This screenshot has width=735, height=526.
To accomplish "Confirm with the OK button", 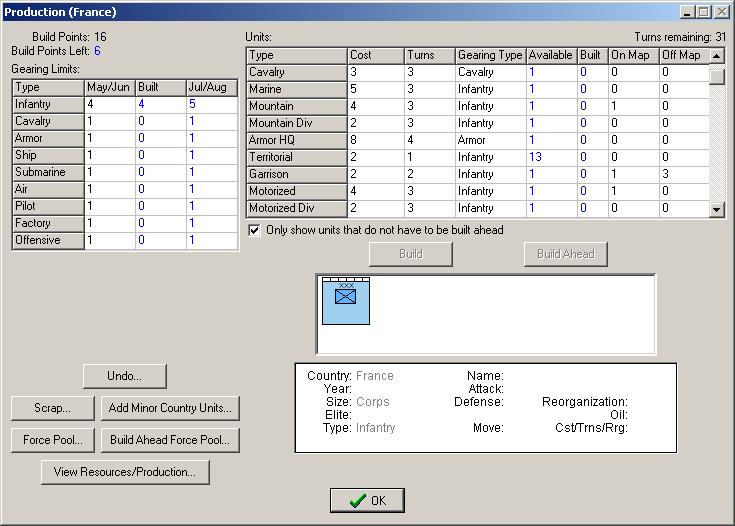I will coord(367,501).
